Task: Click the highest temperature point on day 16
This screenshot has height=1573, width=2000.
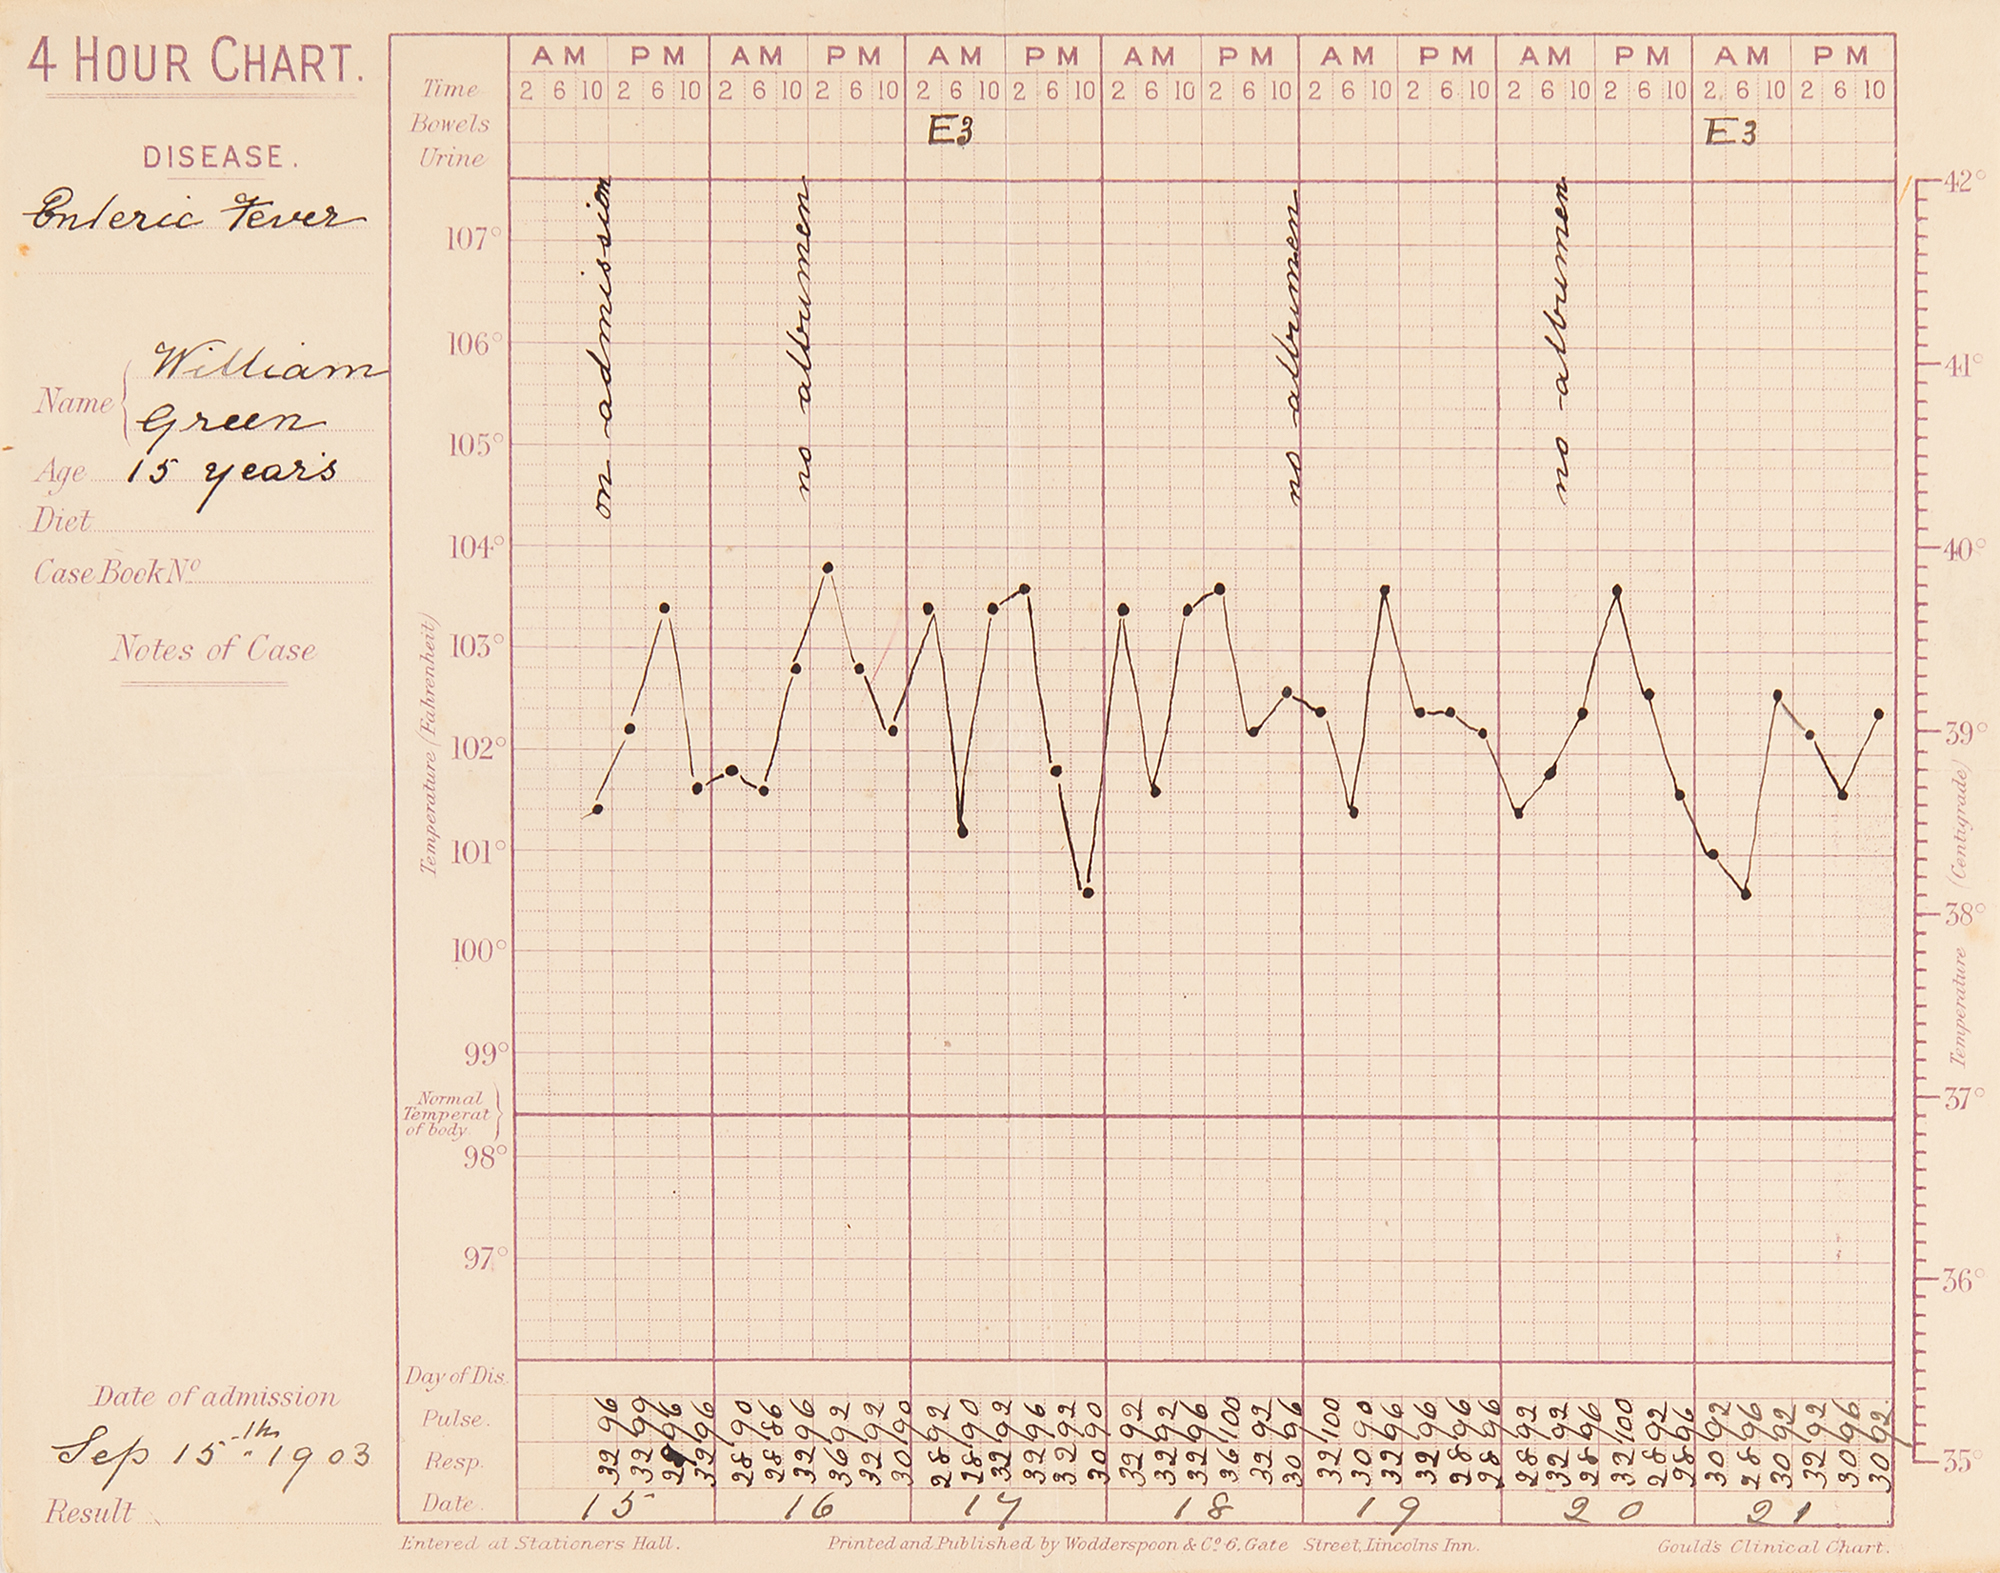Action: point(828,568)
